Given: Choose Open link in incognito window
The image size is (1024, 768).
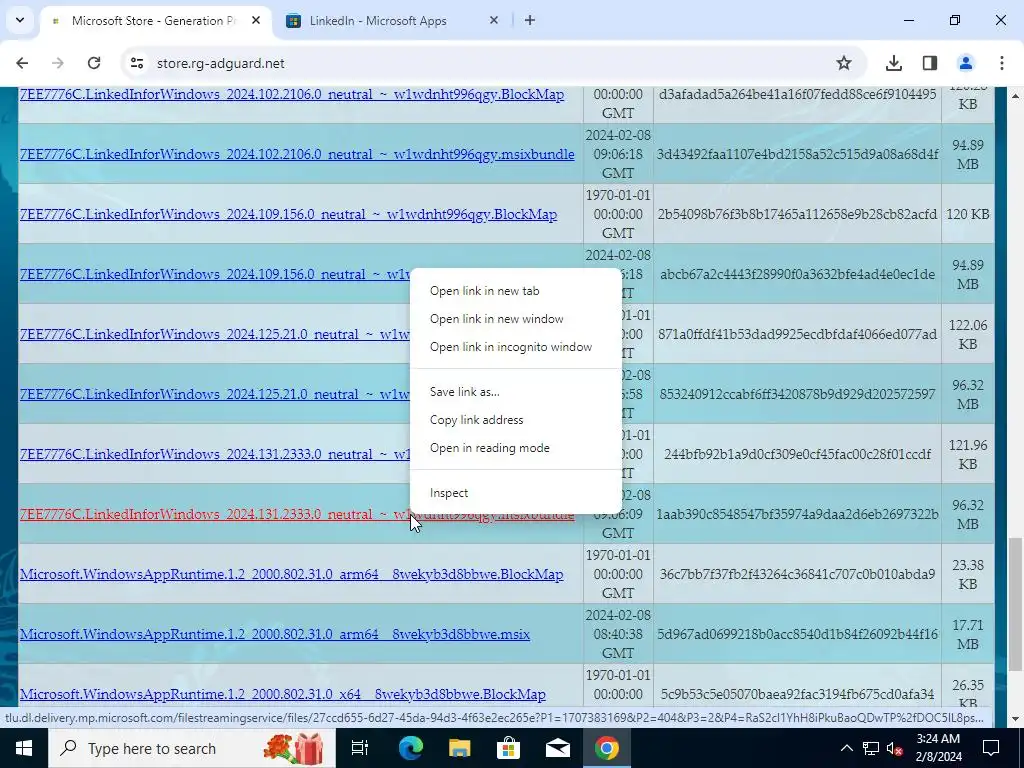Looking at the screenshot, I should pyautogui.click(x=511, y=347).
